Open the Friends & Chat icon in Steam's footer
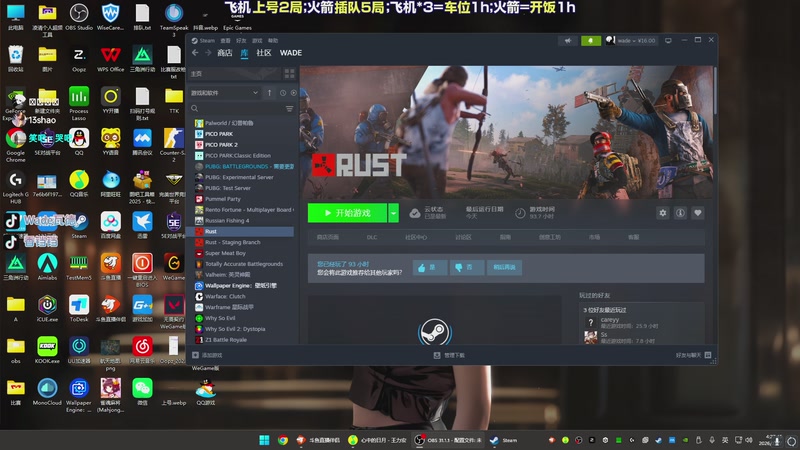 708,355
